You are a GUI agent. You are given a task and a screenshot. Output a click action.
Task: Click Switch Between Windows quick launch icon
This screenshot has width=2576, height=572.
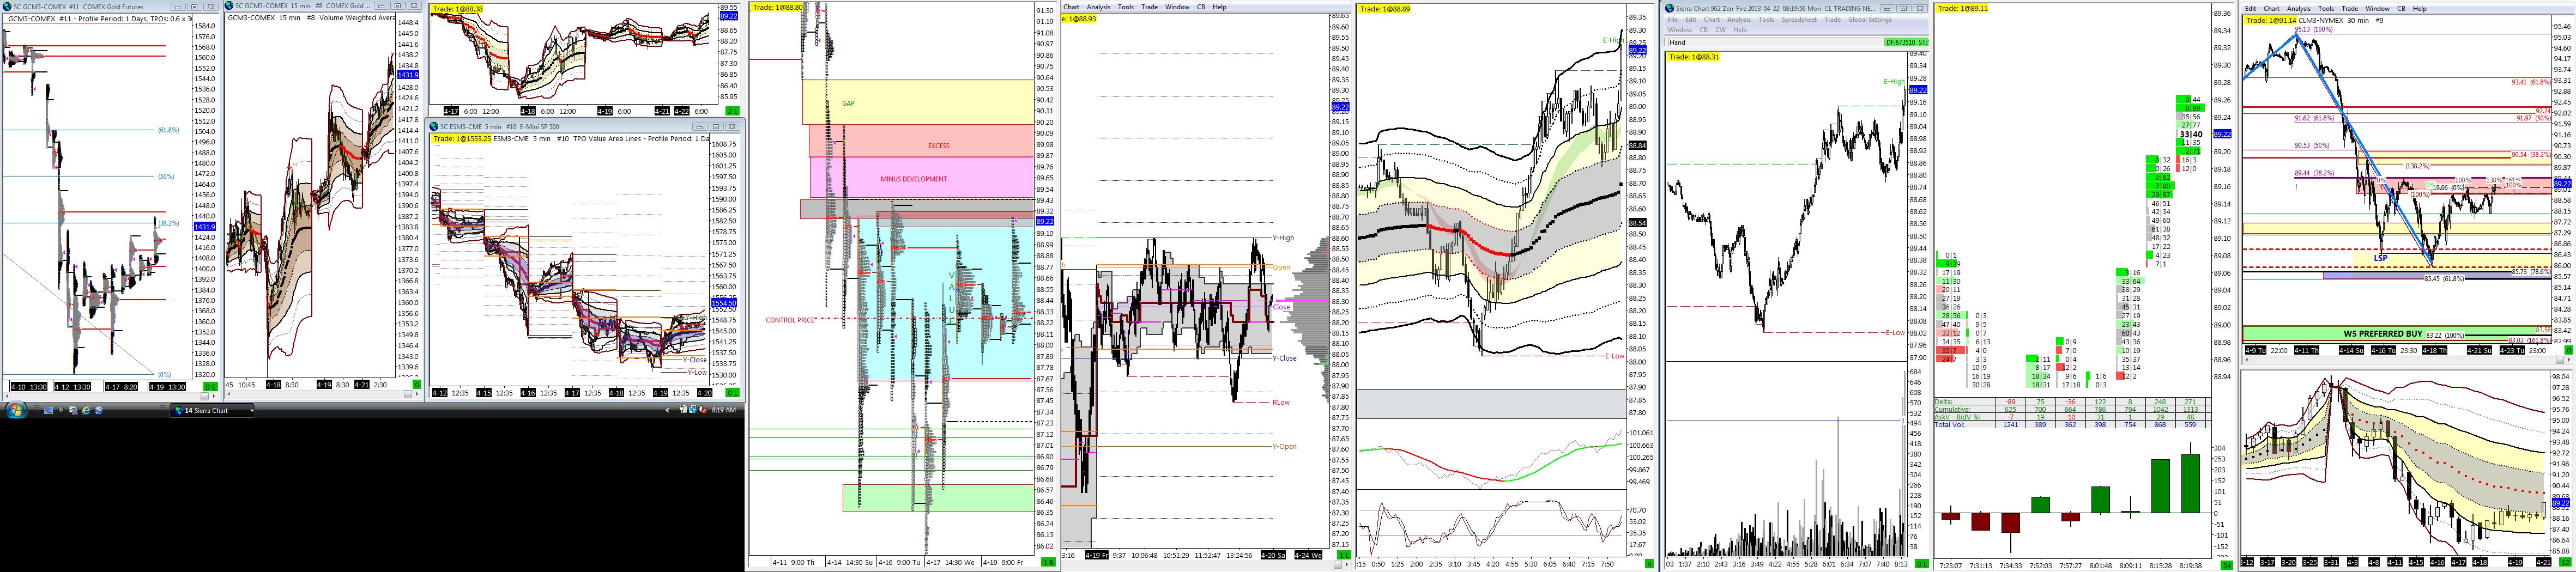pyautogui.click(x=73, y=410)
